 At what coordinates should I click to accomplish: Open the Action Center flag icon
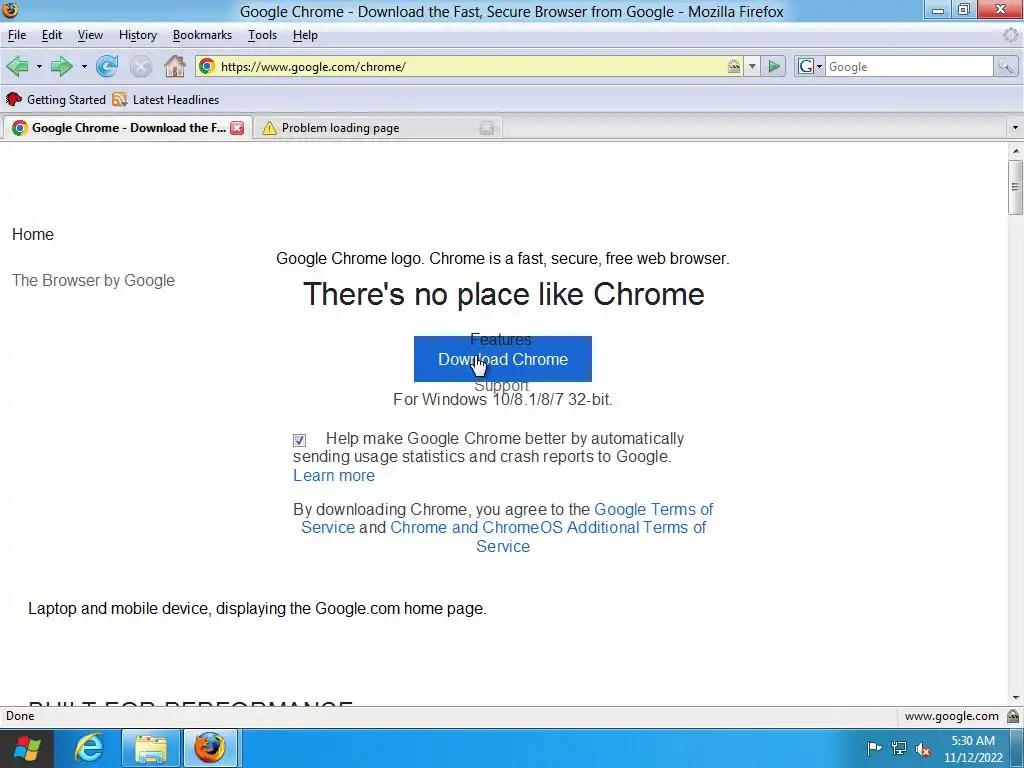point(874,748)
